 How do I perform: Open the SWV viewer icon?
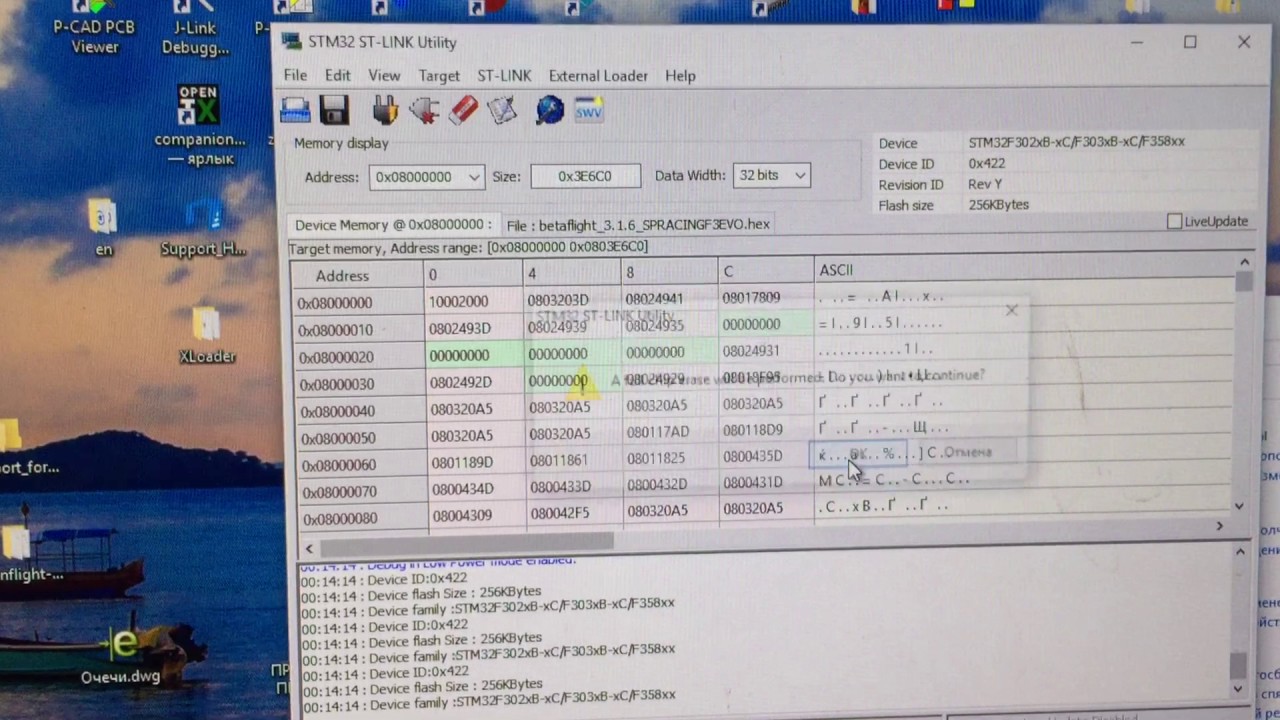coord(588,109)
